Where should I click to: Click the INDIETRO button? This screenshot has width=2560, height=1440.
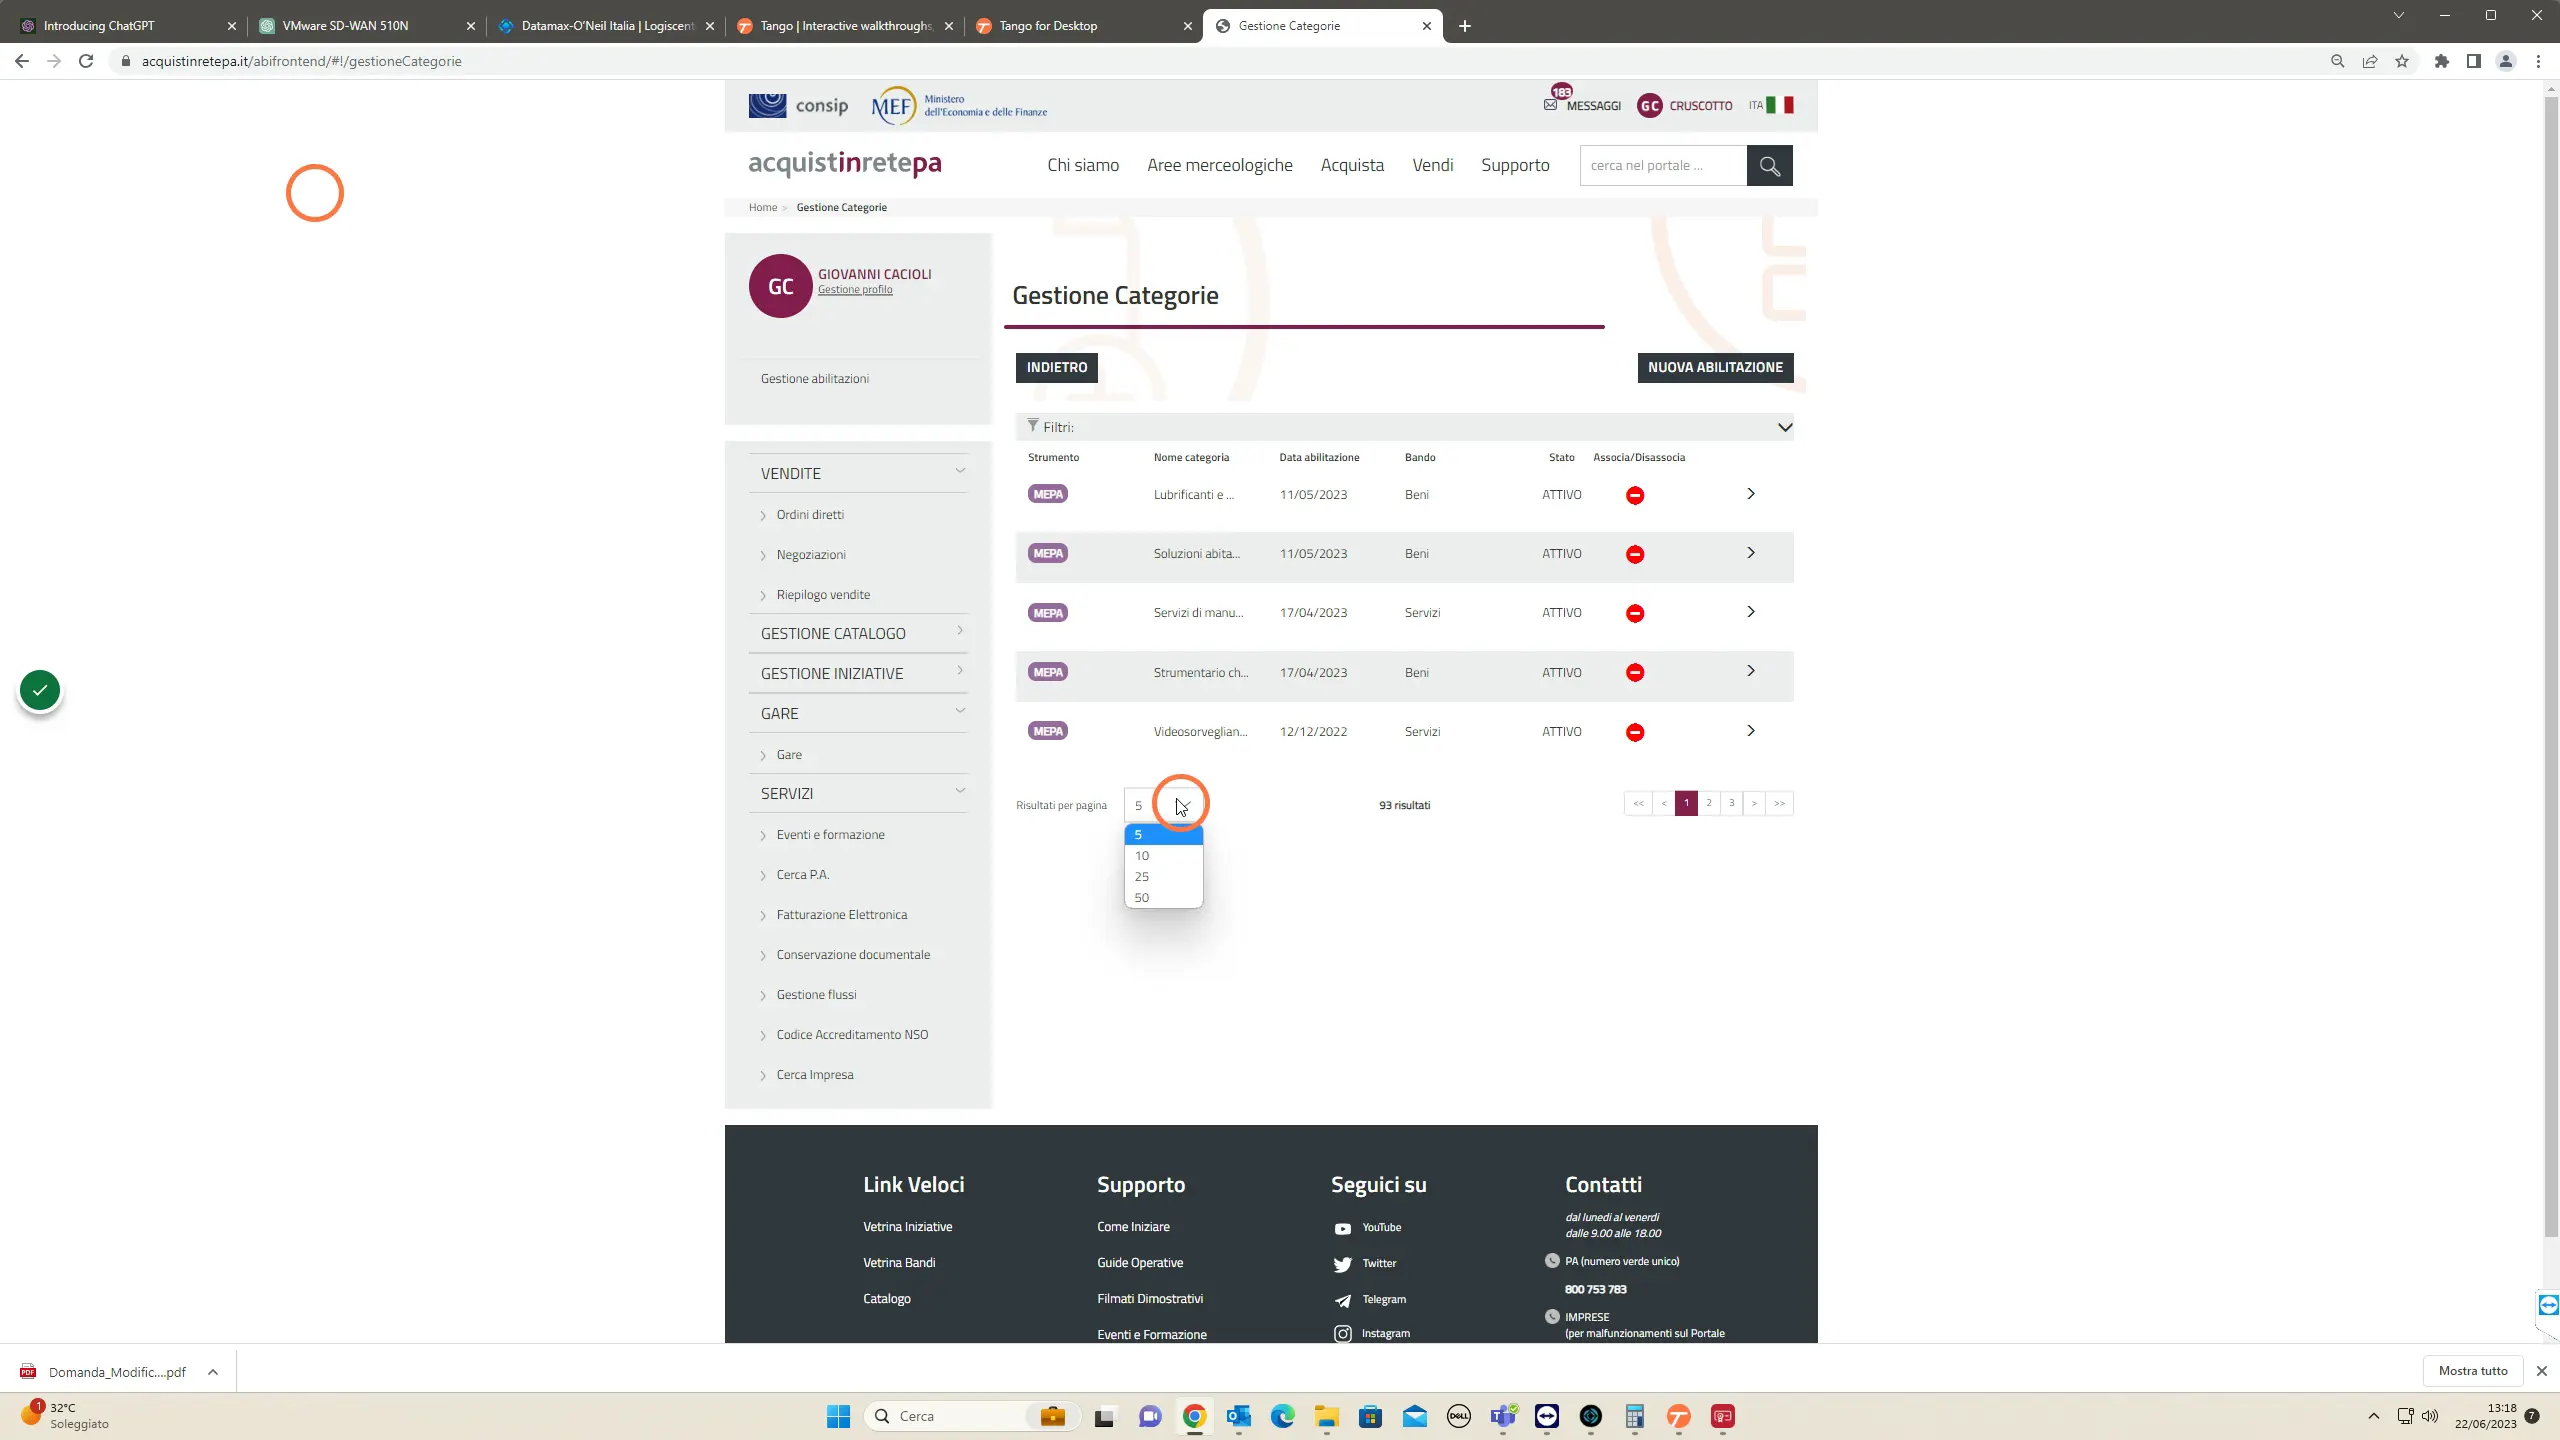[1056, 367]
